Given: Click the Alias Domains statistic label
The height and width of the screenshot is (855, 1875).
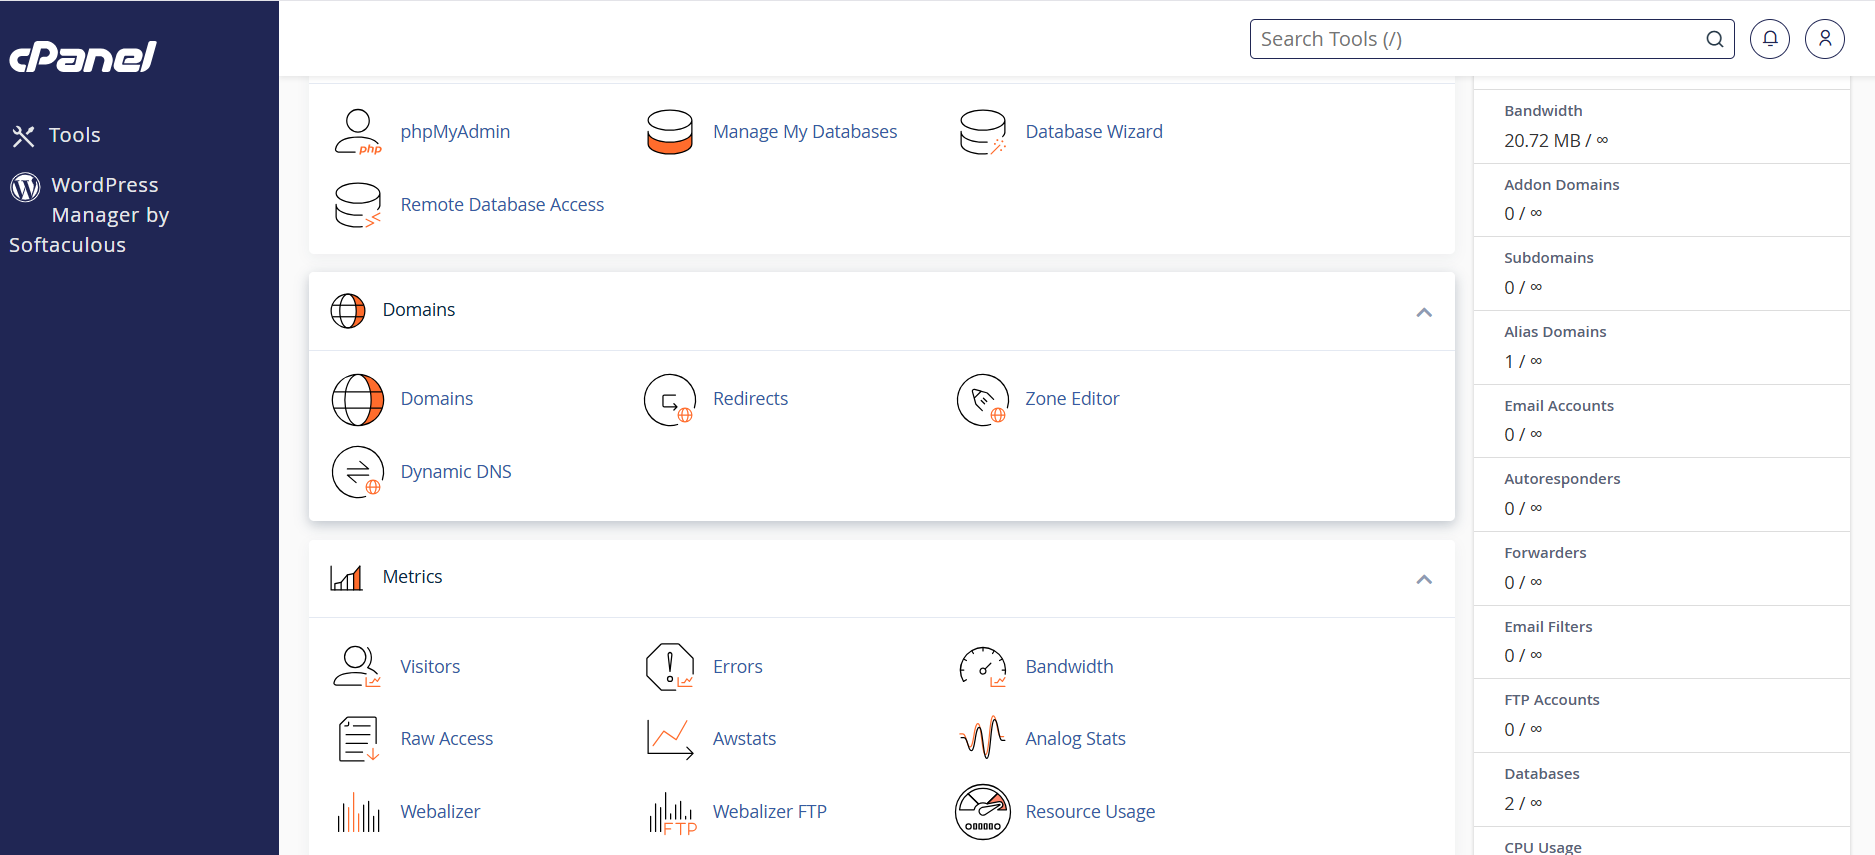Looking at the screenshot, I should 1555,332.
